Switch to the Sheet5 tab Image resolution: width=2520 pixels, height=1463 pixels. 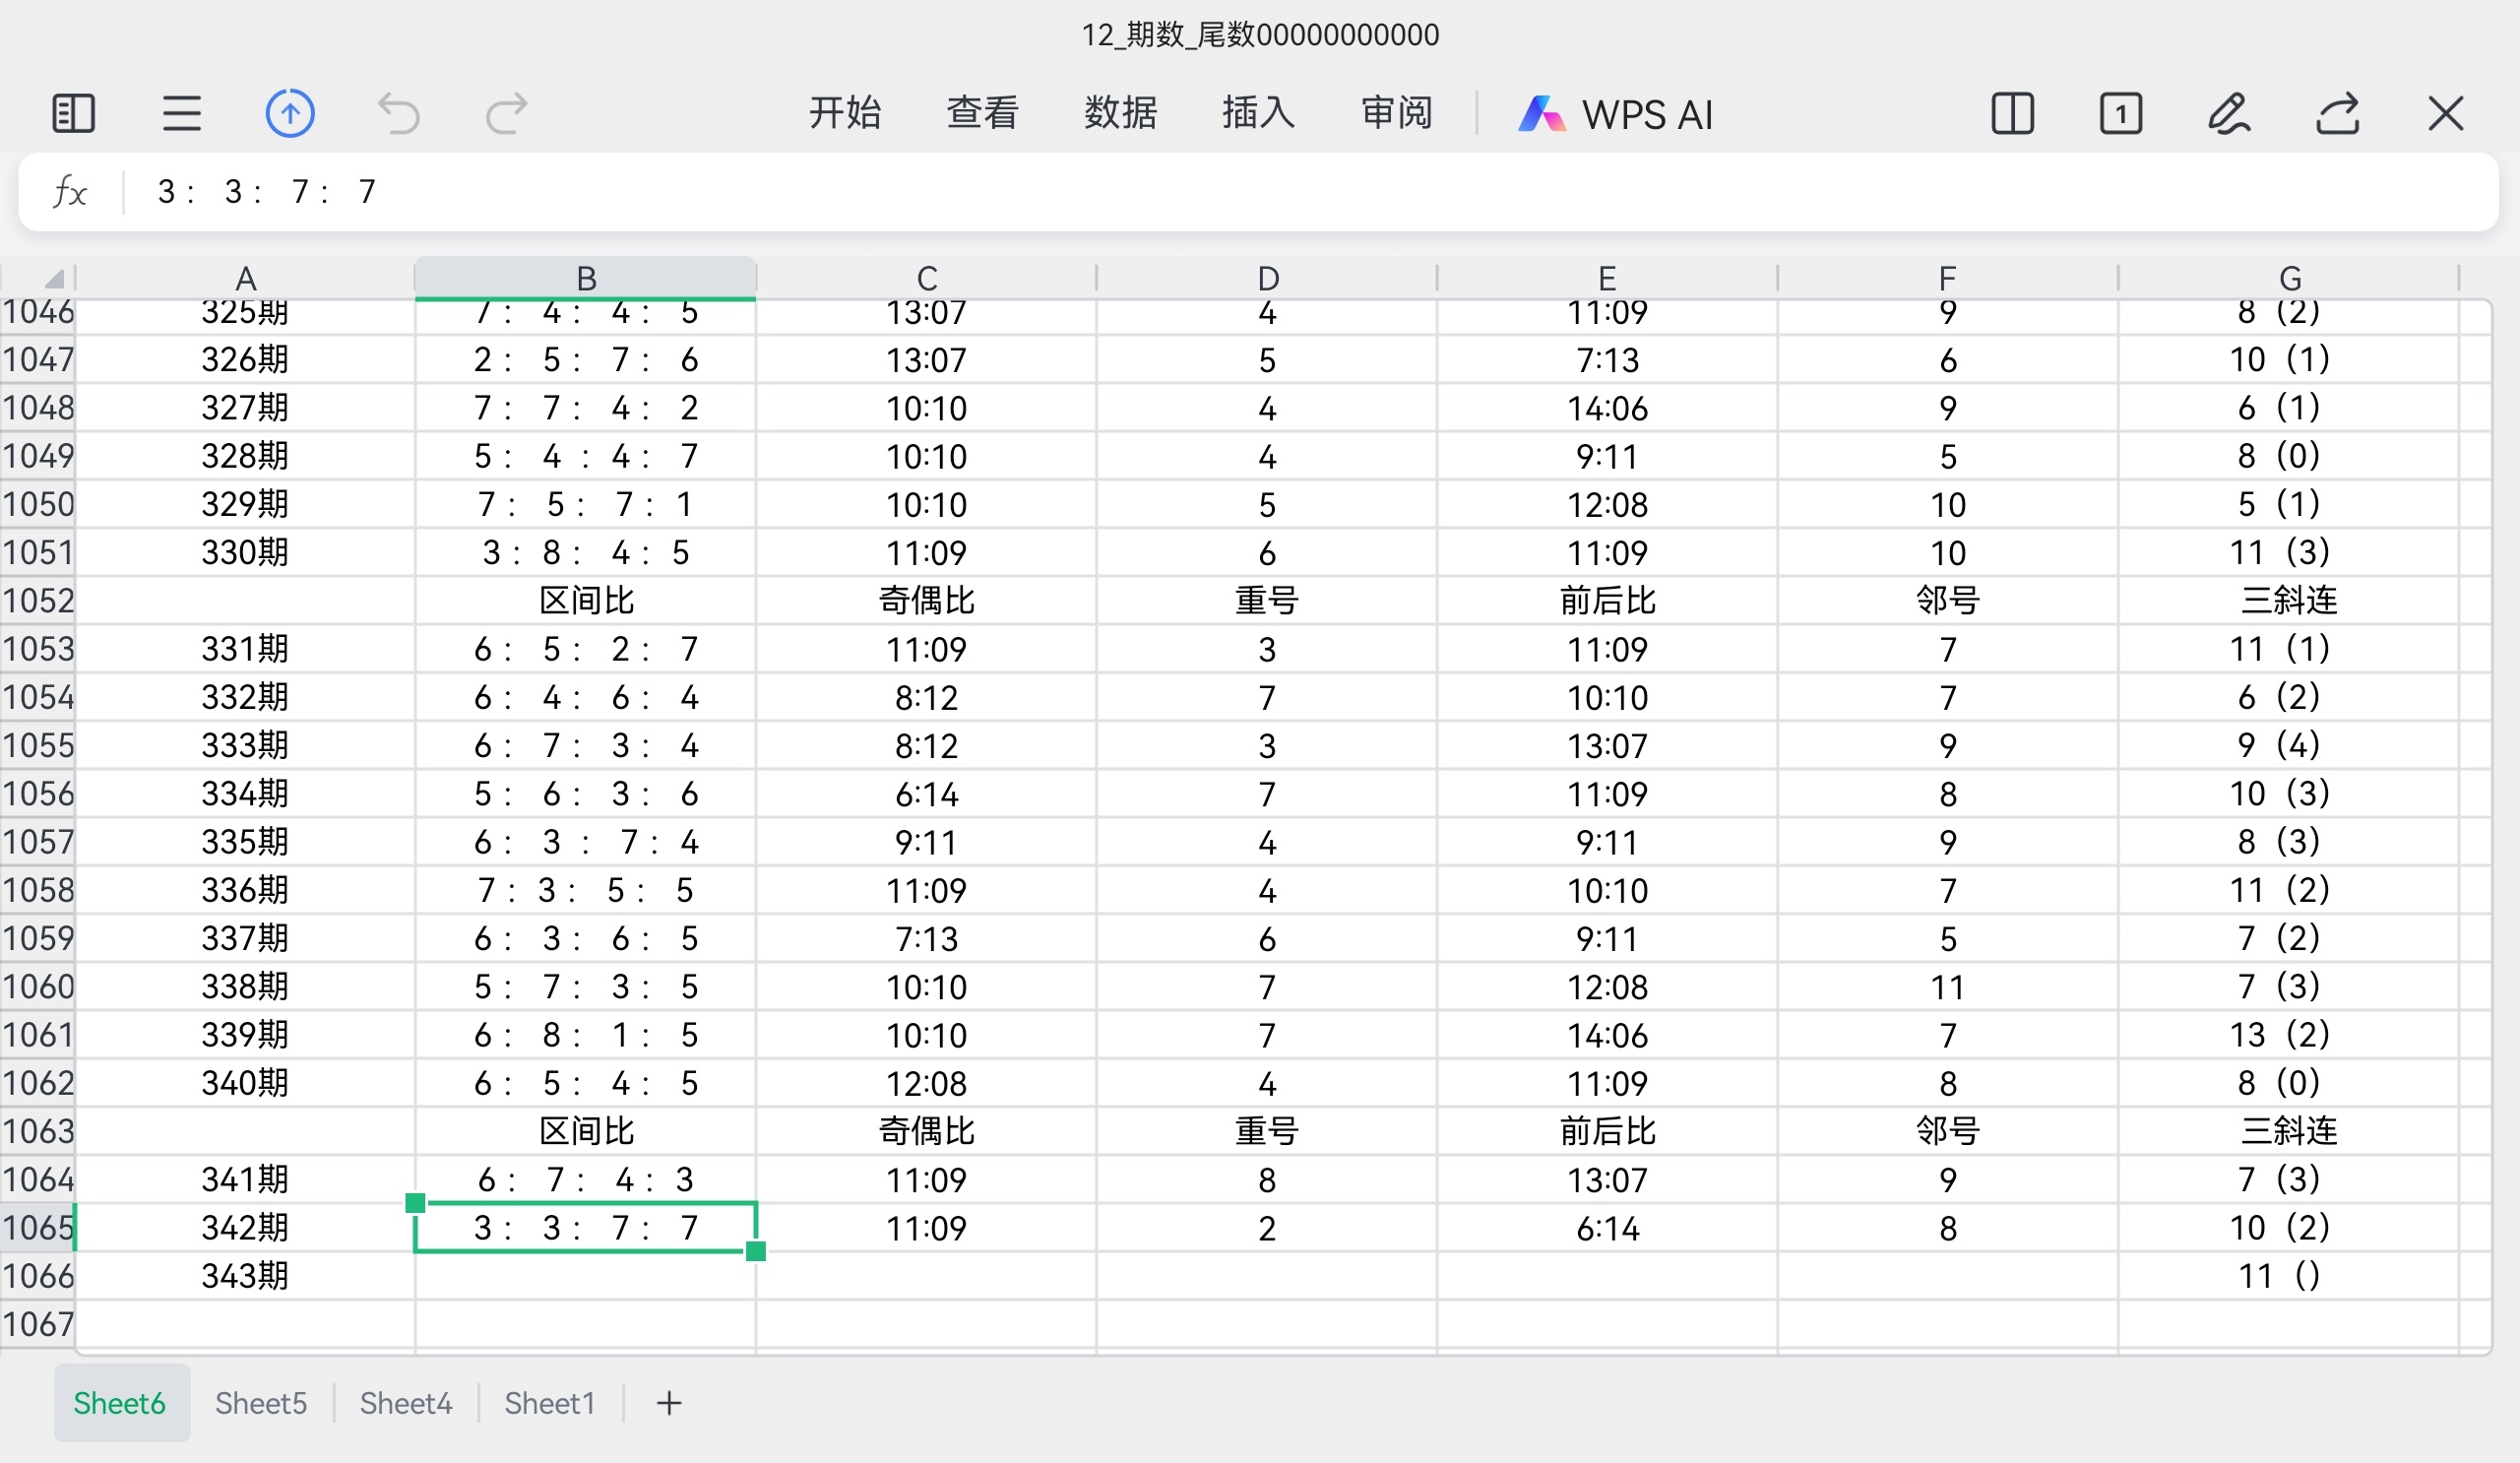pyautogui.click(x=261, y=1403)
